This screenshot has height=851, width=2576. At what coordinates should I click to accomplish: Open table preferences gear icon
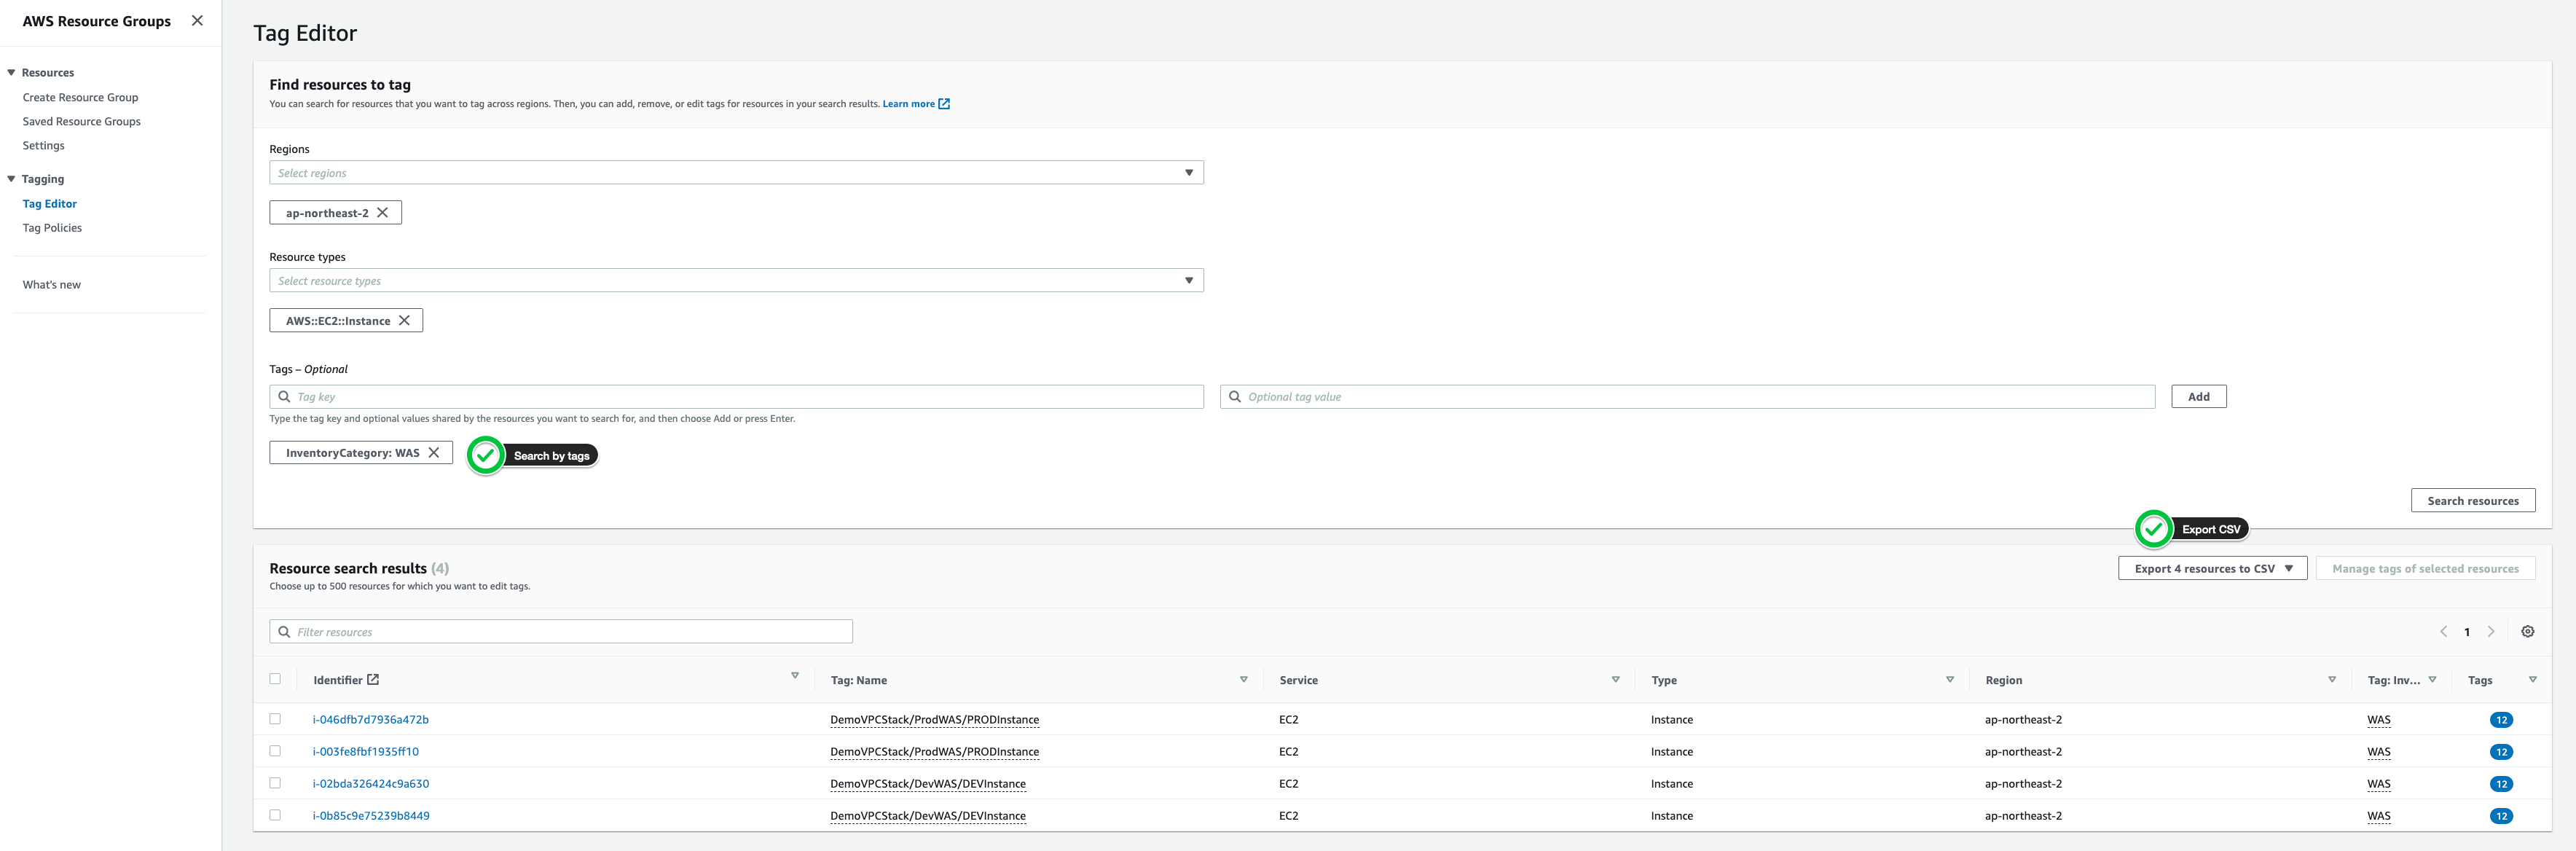(2527, 632)
